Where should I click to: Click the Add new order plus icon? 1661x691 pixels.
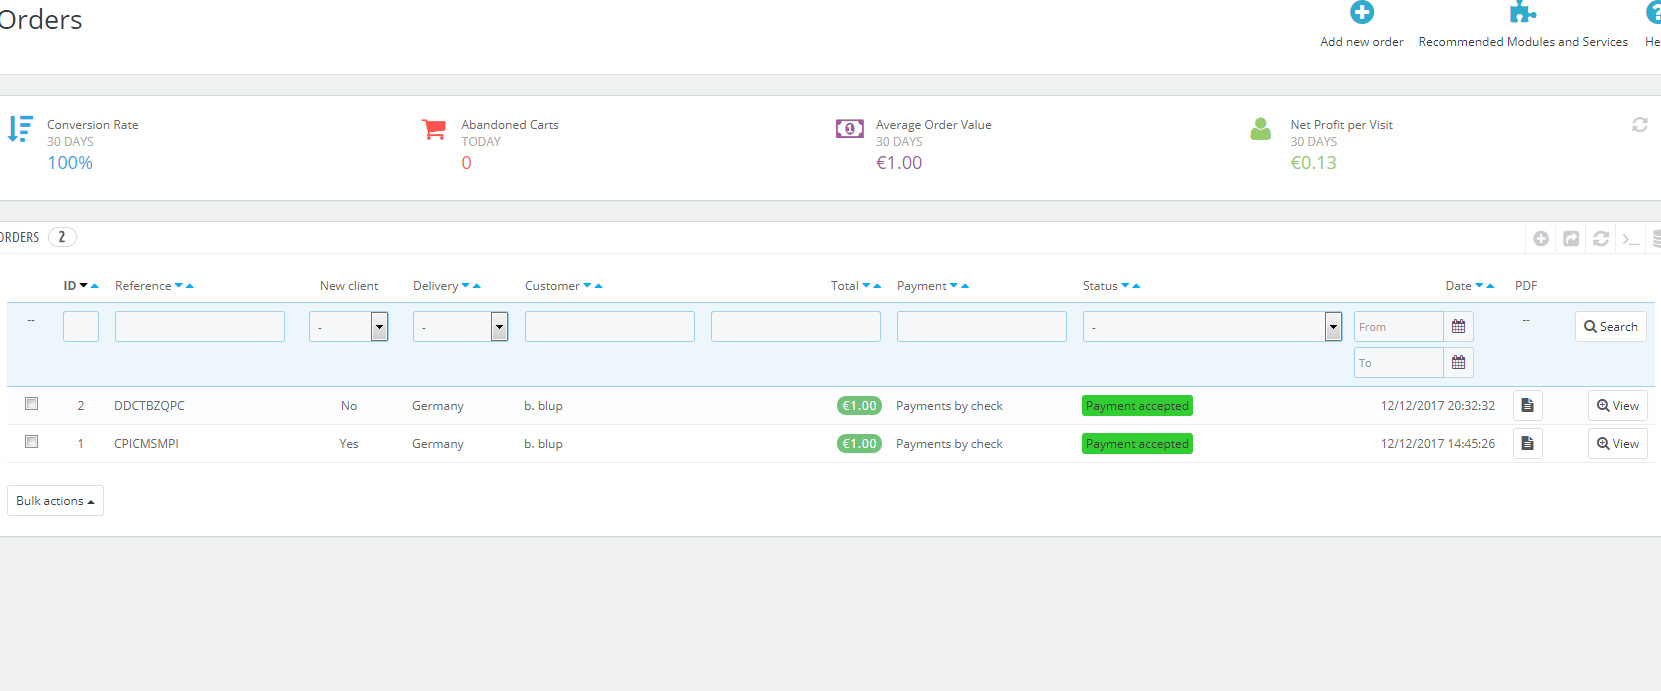(x=1361, y=13)
